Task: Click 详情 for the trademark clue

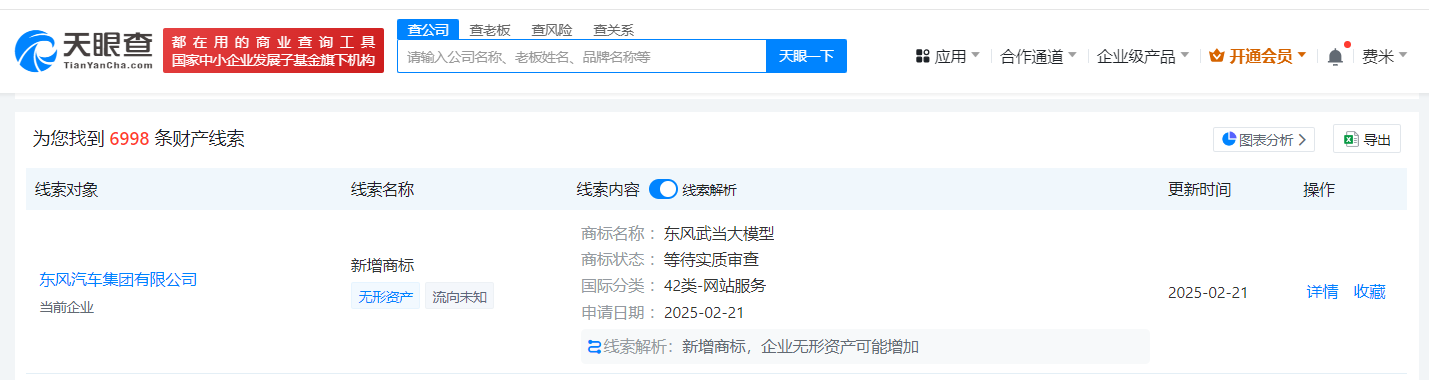Action: 1322,292
